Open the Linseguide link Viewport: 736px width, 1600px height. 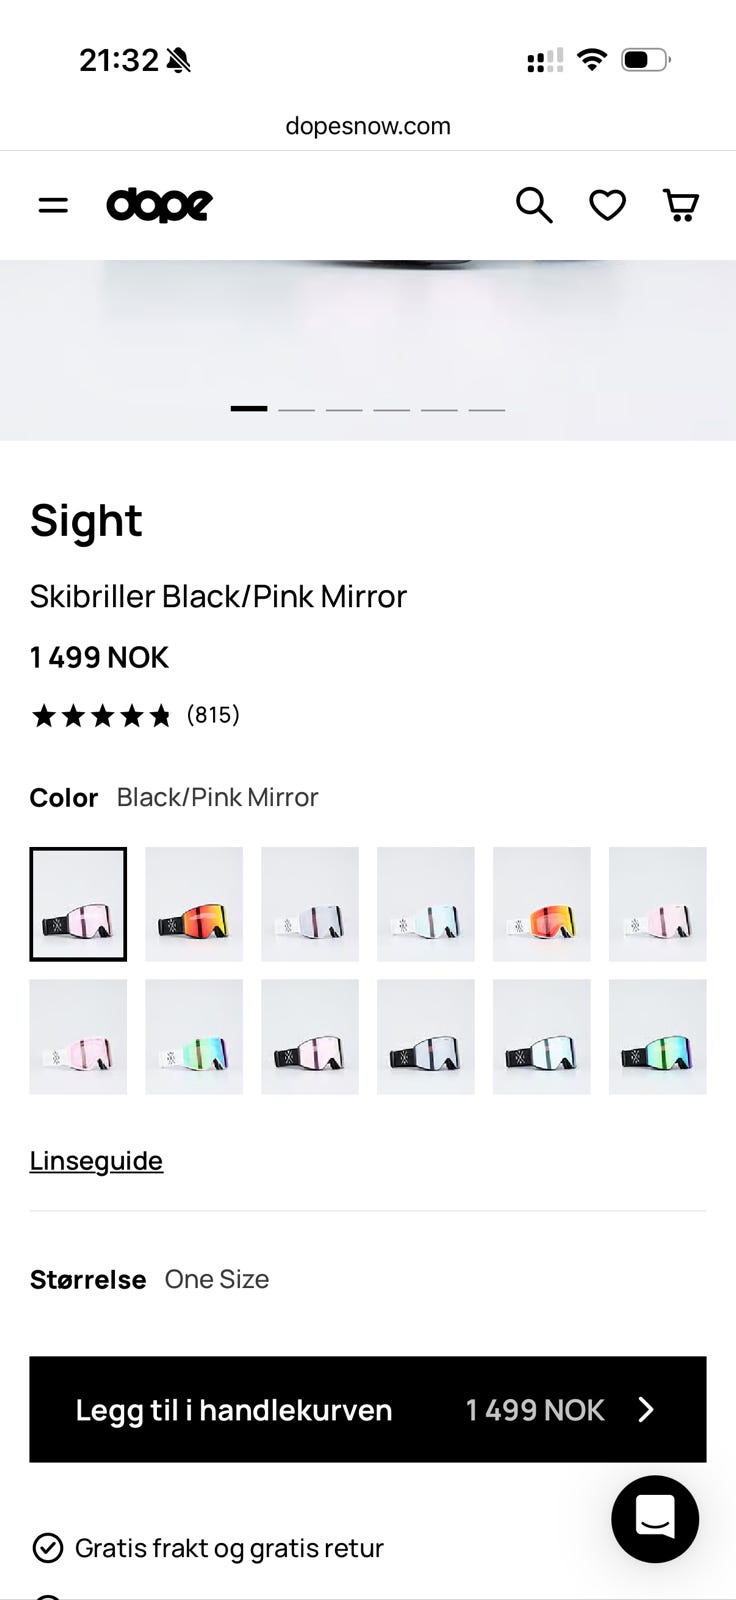[96, 1160]
